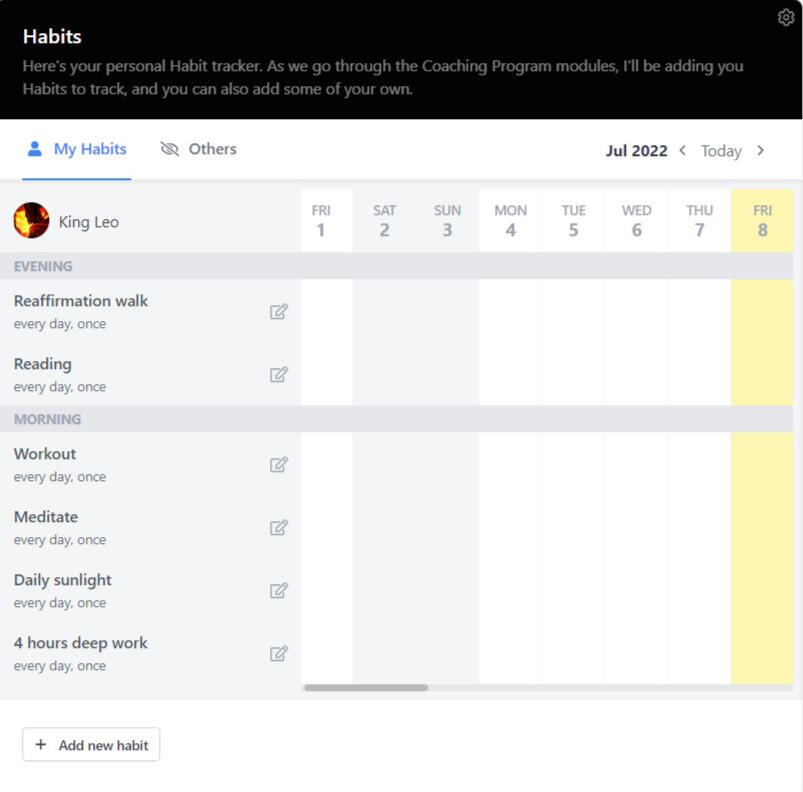
Task: Open the Others tab
Action: pyautogui.click(x=199, y=149)
